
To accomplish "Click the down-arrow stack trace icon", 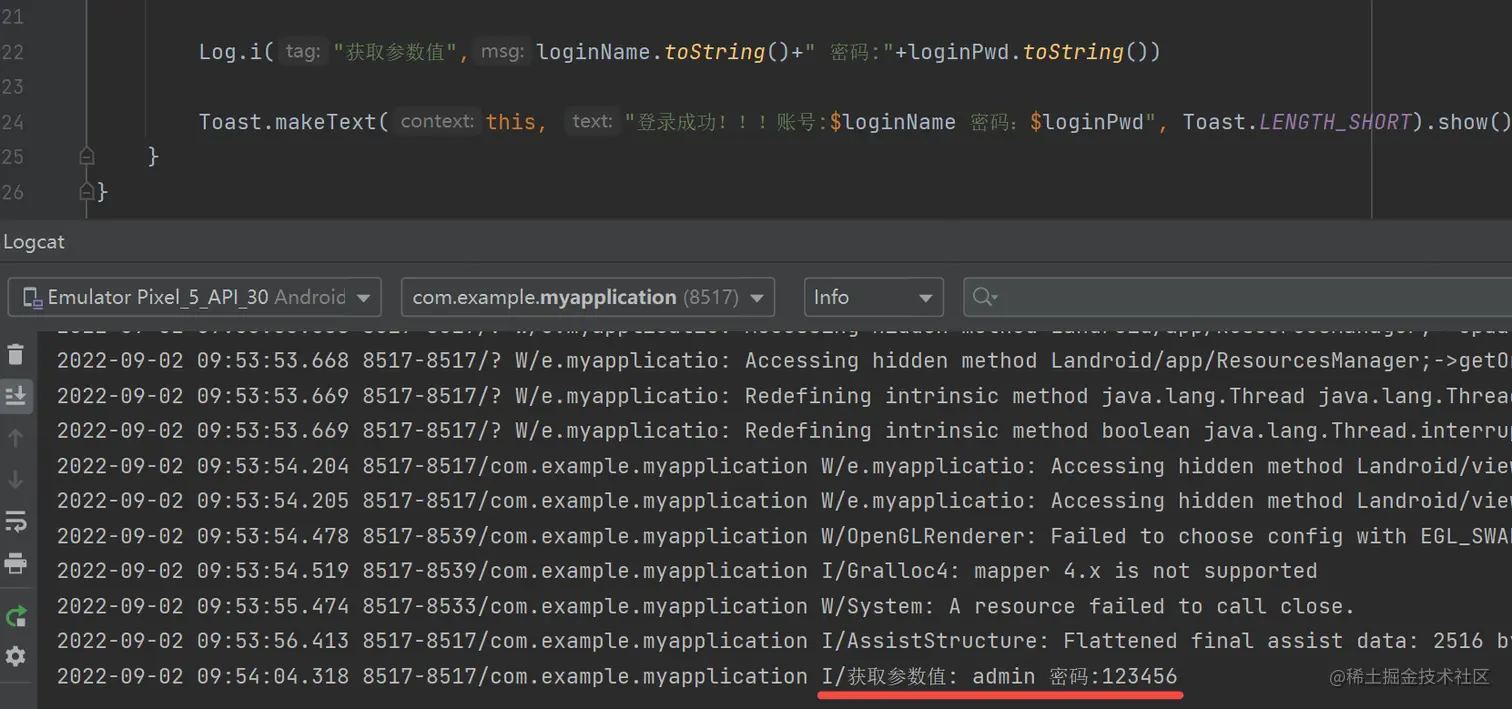I will coord(16,480).
